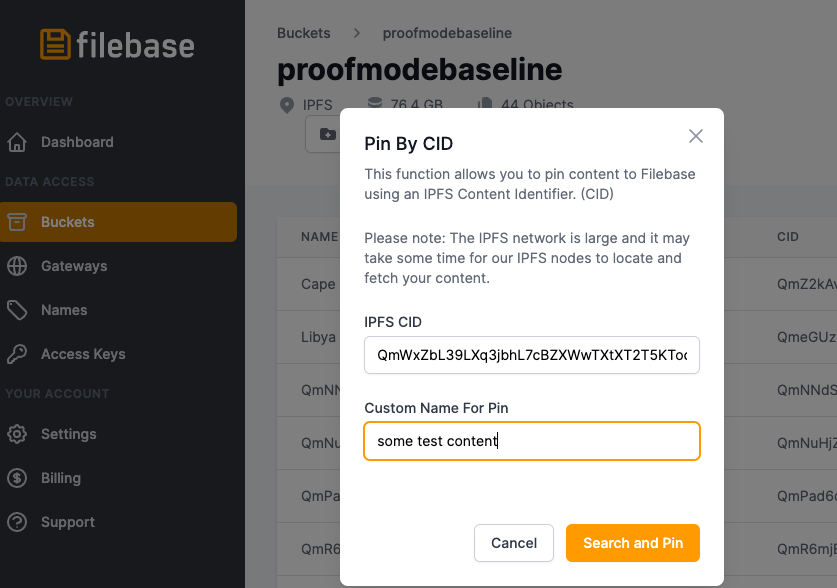Click the Buckets archive icon
Screen dimensions: 837x588
click(x=17, y=222)
